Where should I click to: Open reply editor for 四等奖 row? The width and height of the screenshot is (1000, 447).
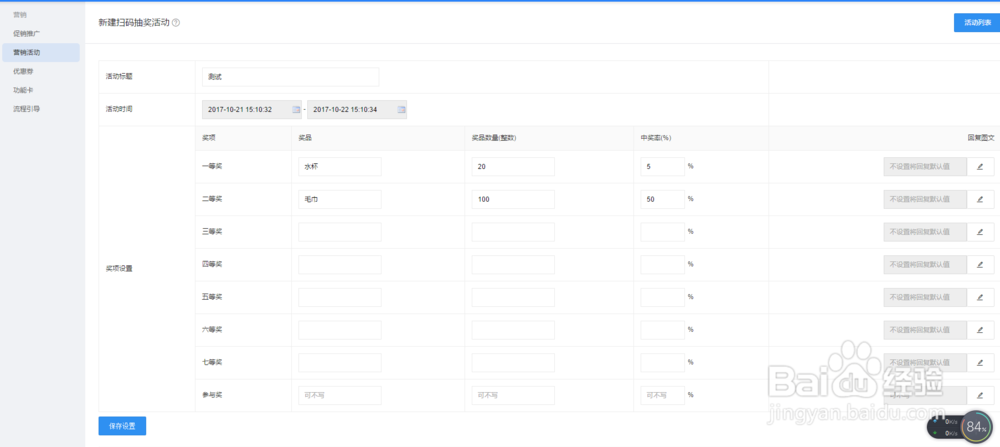(x=980, y=264)
